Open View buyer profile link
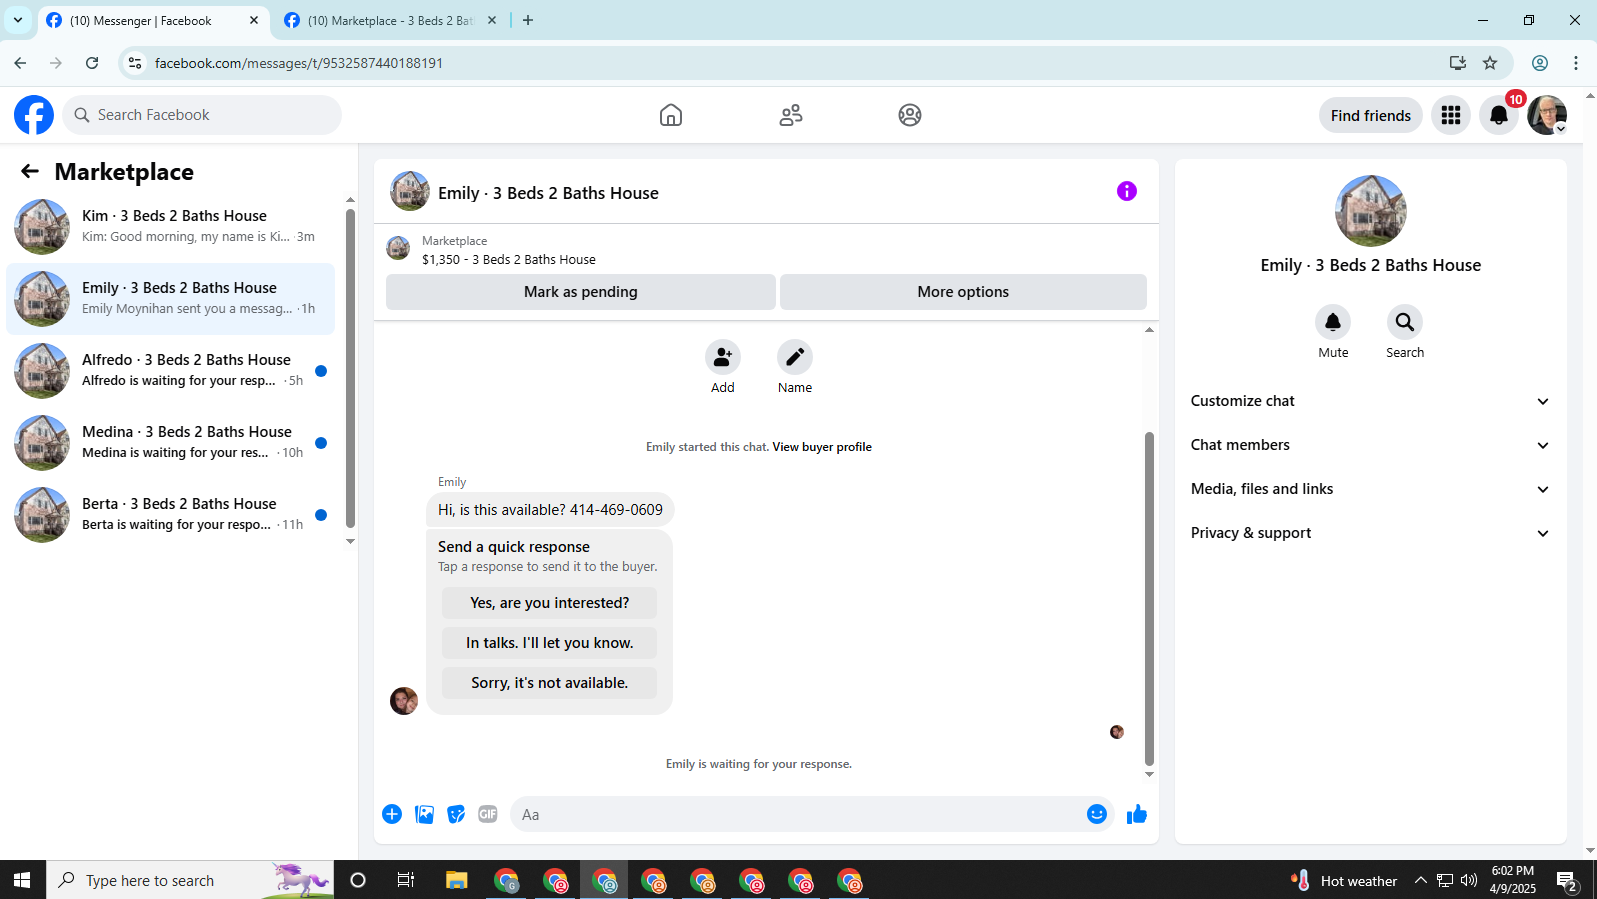Screen dimensions: 1597x899 [x=822, y=447]
